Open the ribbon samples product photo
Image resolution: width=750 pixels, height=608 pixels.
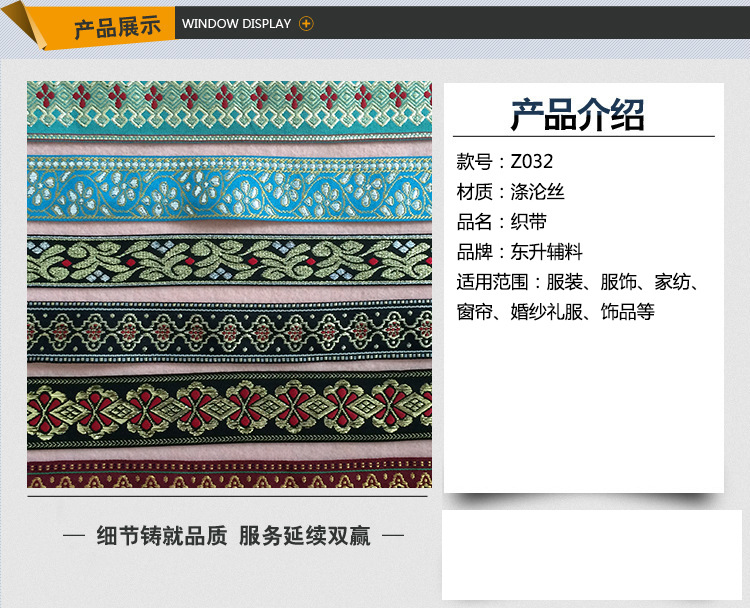point(229,285)
